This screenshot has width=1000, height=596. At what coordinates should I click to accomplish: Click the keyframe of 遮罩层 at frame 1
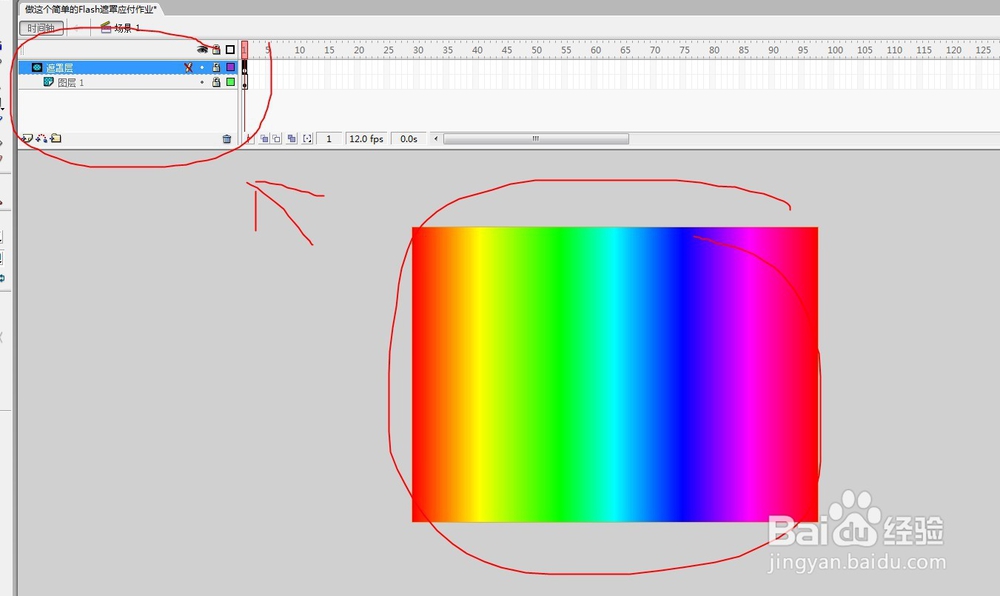[x=244, y=68]
